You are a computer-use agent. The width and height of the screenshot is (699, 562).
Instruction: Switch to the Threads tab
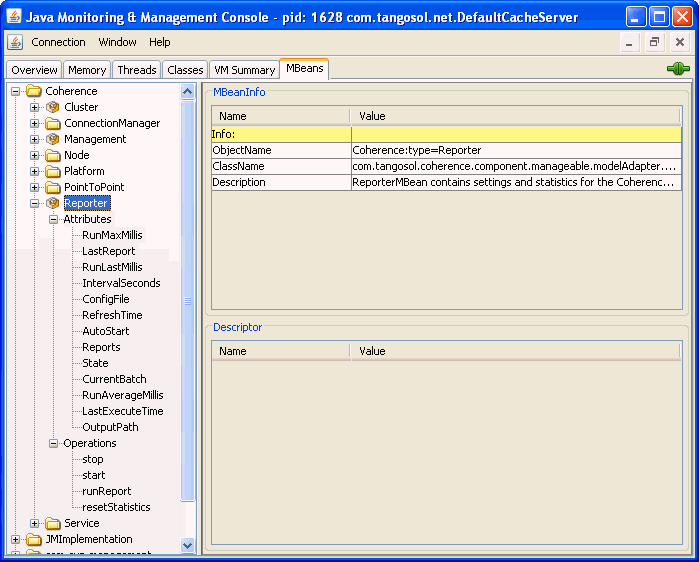click(x=137, y=70)
